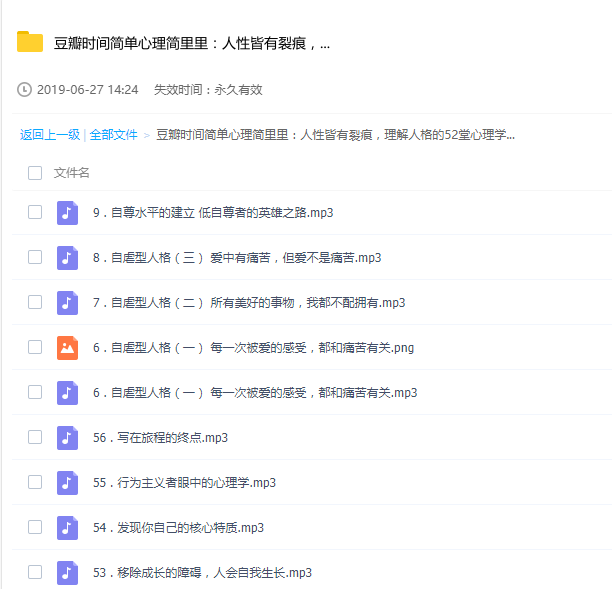
Task: Click the audio icon for 54．发现你自己的核心特质
Action: pos(67,528)
